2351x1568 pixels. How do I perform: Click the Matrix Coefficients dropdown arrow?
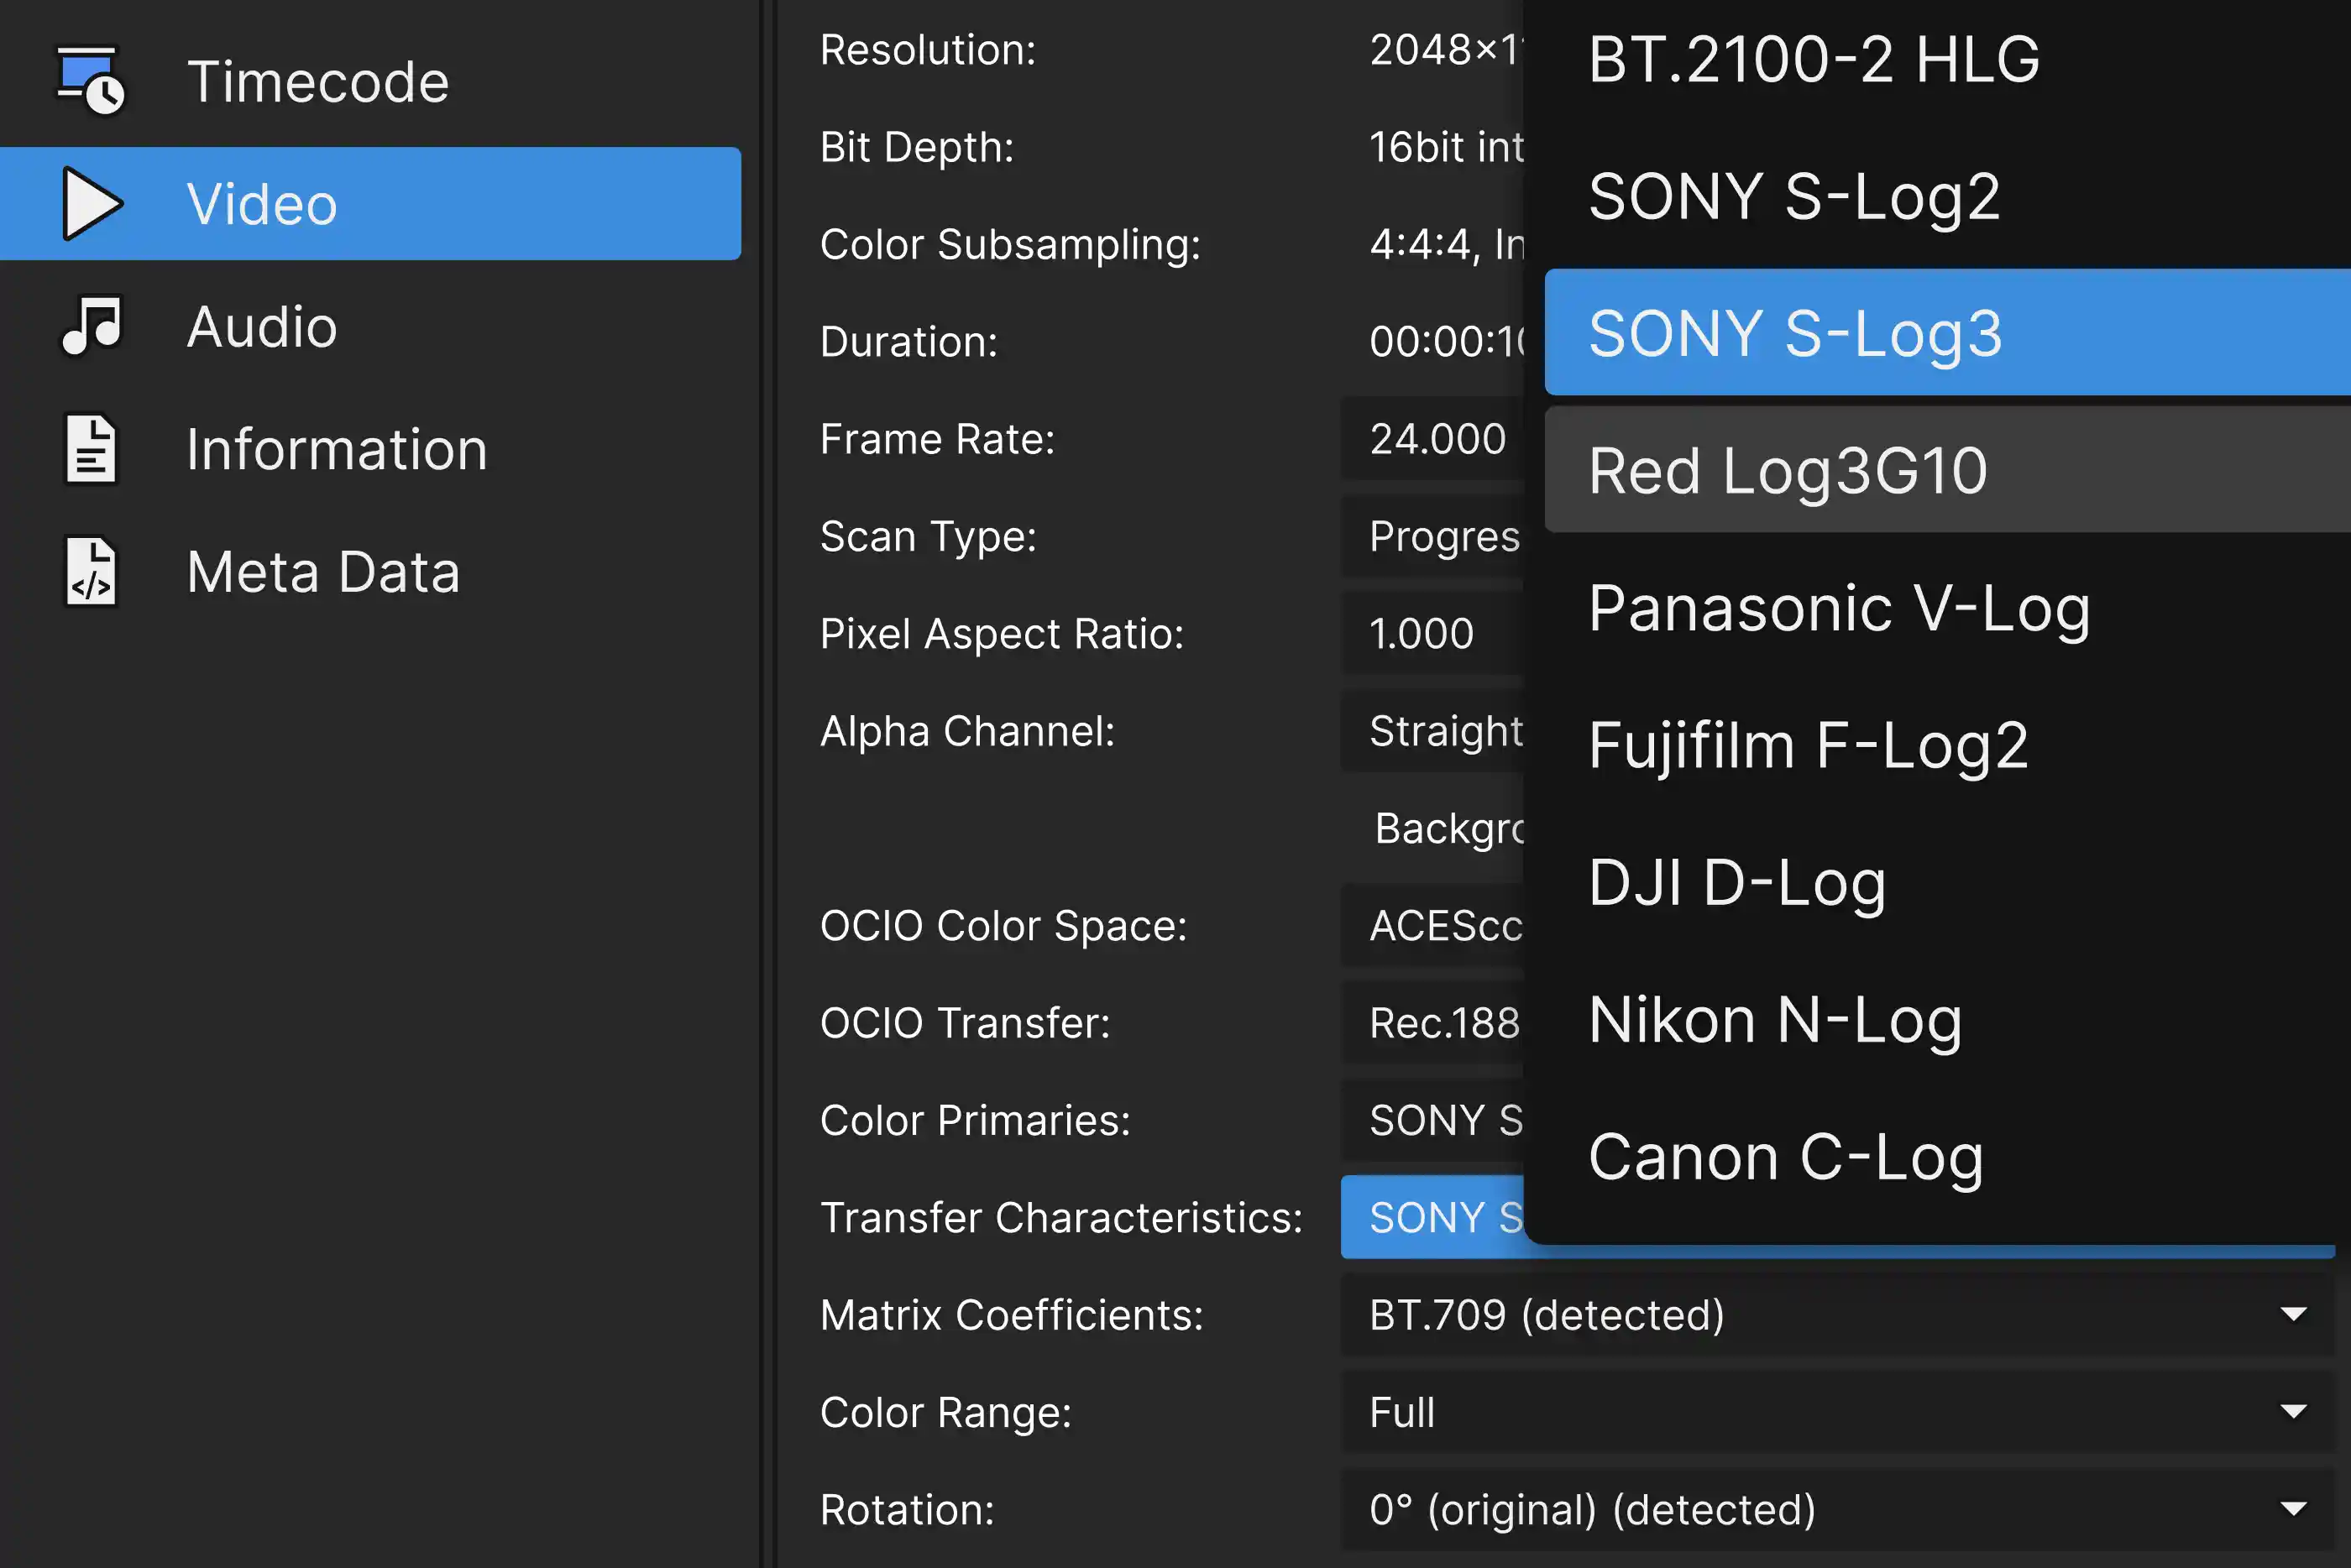click(2293, 1314)
